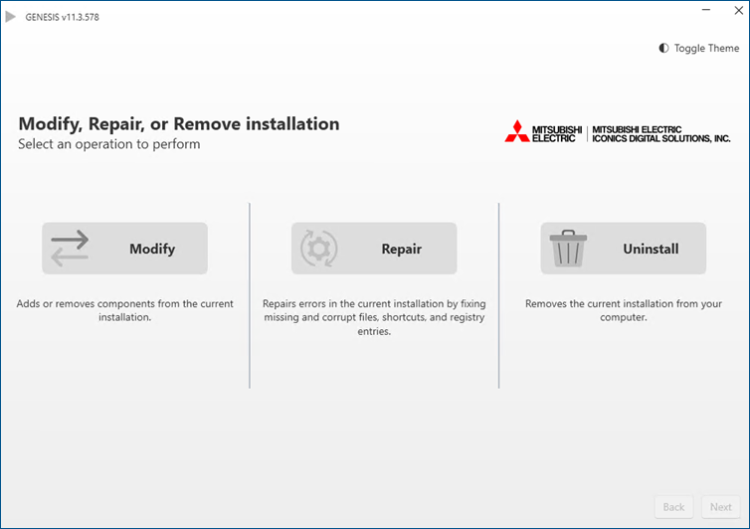Screen dimensions: 750x529
Task: Click the GENESIS v11.3.578 window title
Action: click(x=62, y=17)
